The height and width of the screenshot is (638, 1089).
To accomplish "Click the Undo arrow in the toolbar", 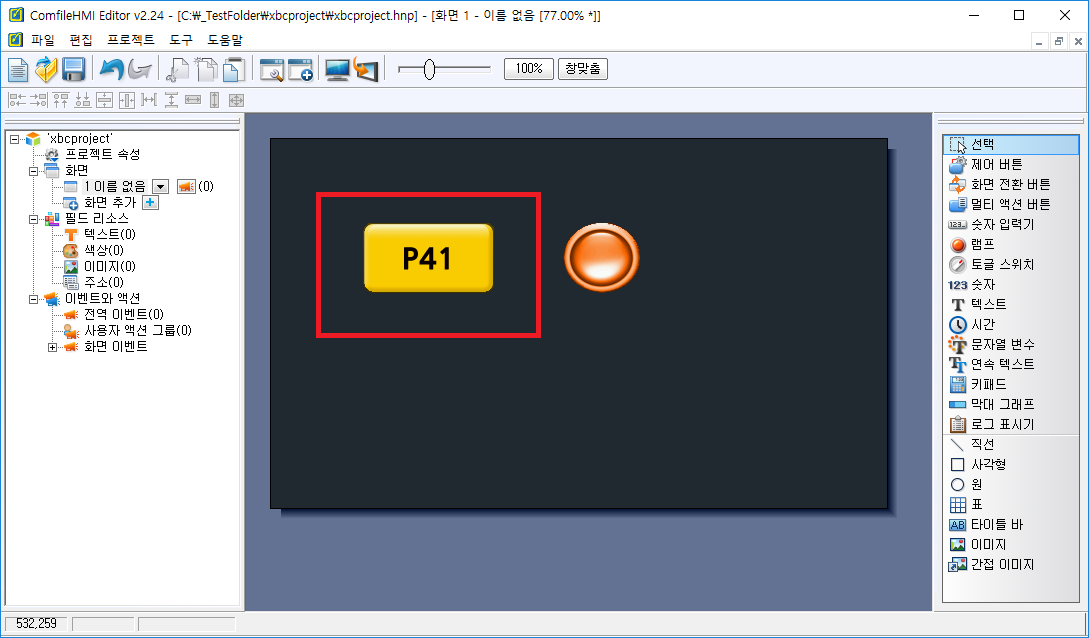I will pyautogui.click(x=111, y=69).
